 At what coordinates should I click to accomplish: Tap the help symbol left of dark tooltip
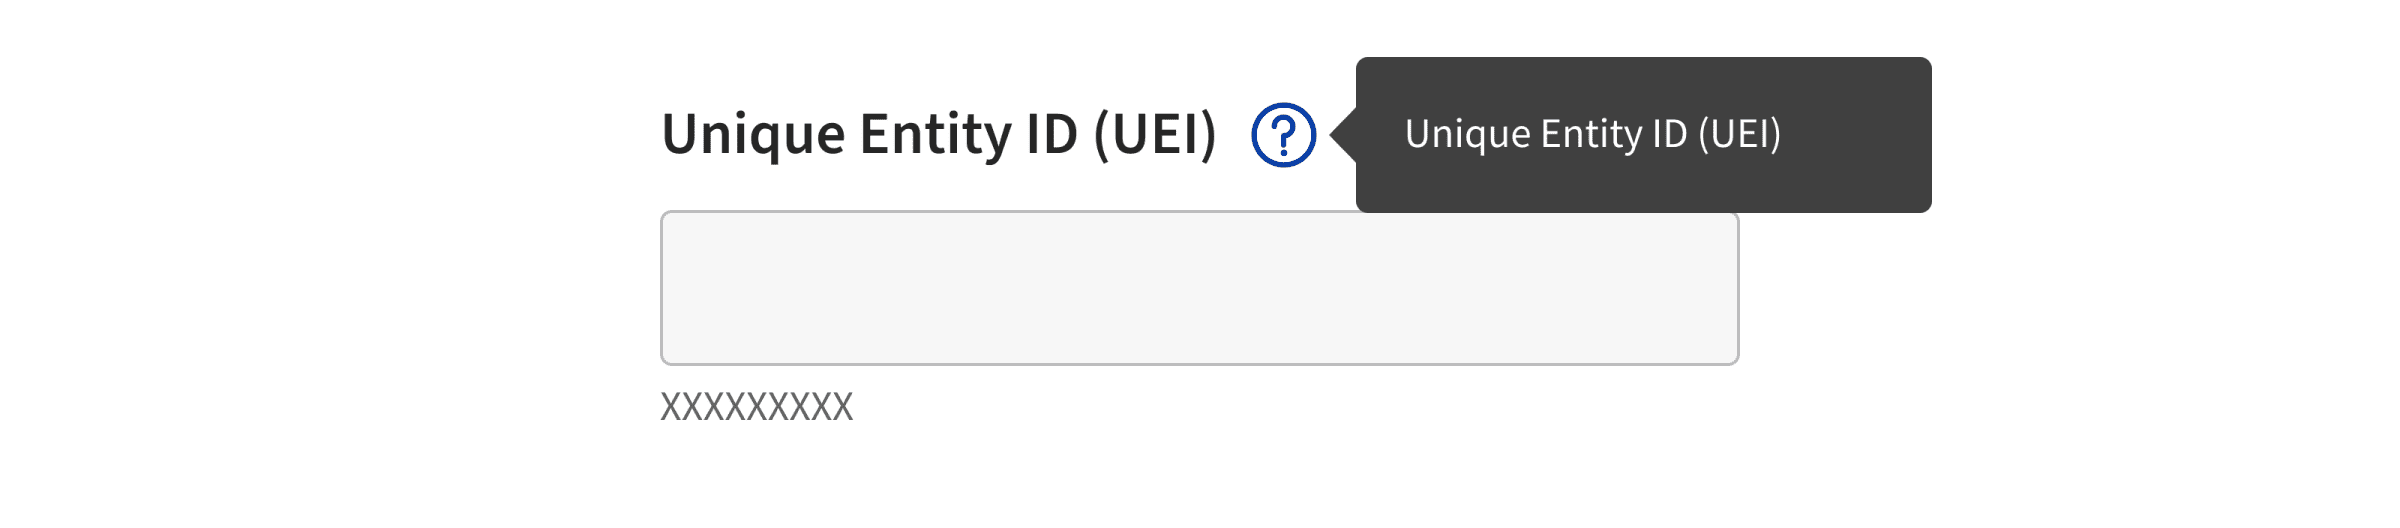click(x=1283, y=135)
